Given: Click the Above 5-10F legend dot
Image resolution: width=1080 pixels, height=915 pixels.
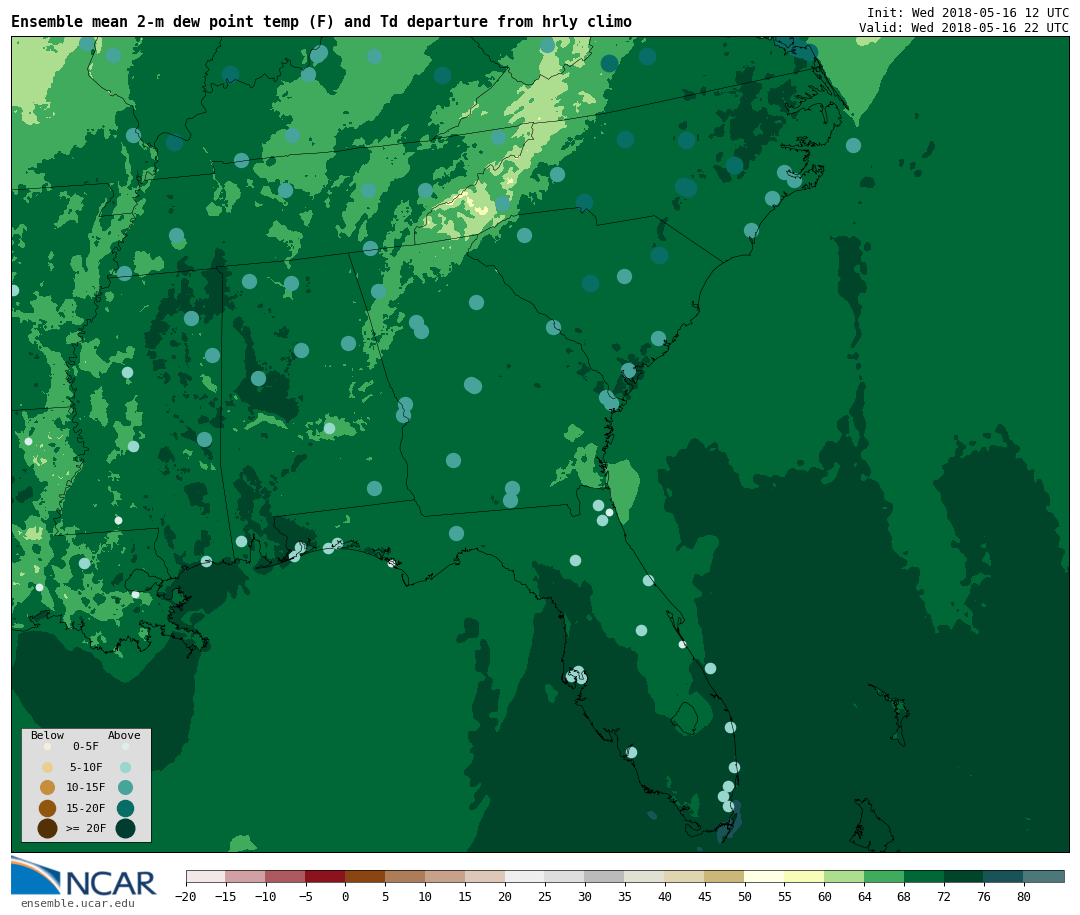Looking at the screenshot, I should tap(125, 768).
